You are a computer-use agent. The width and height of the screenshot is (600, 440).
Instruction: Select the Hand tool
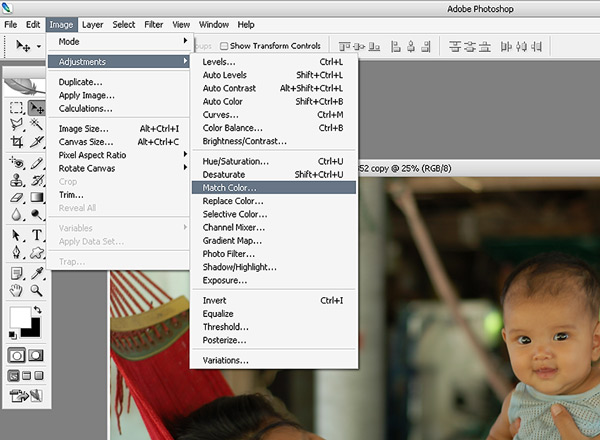(x=16, y=291)
